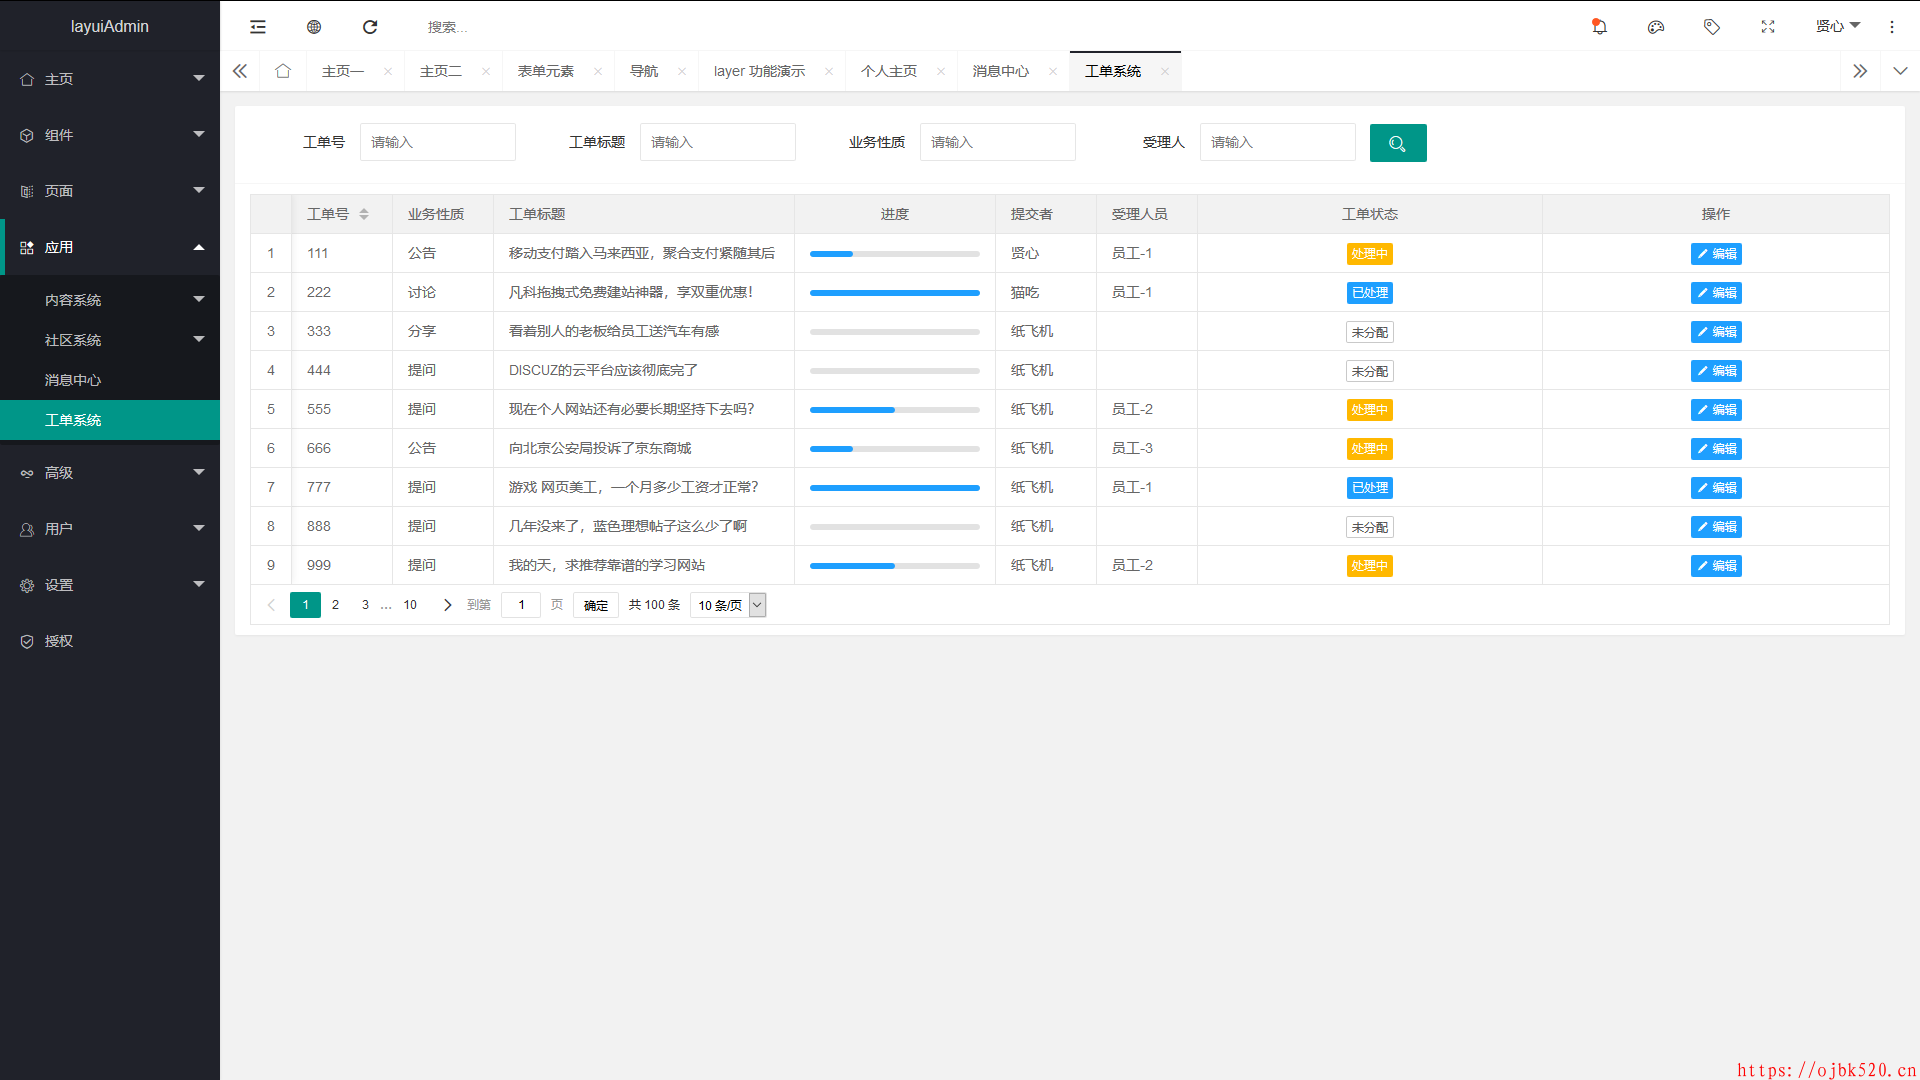The image size is (1920, 1080).
Task: Edit the work order 777 row
Action: 1716,488
